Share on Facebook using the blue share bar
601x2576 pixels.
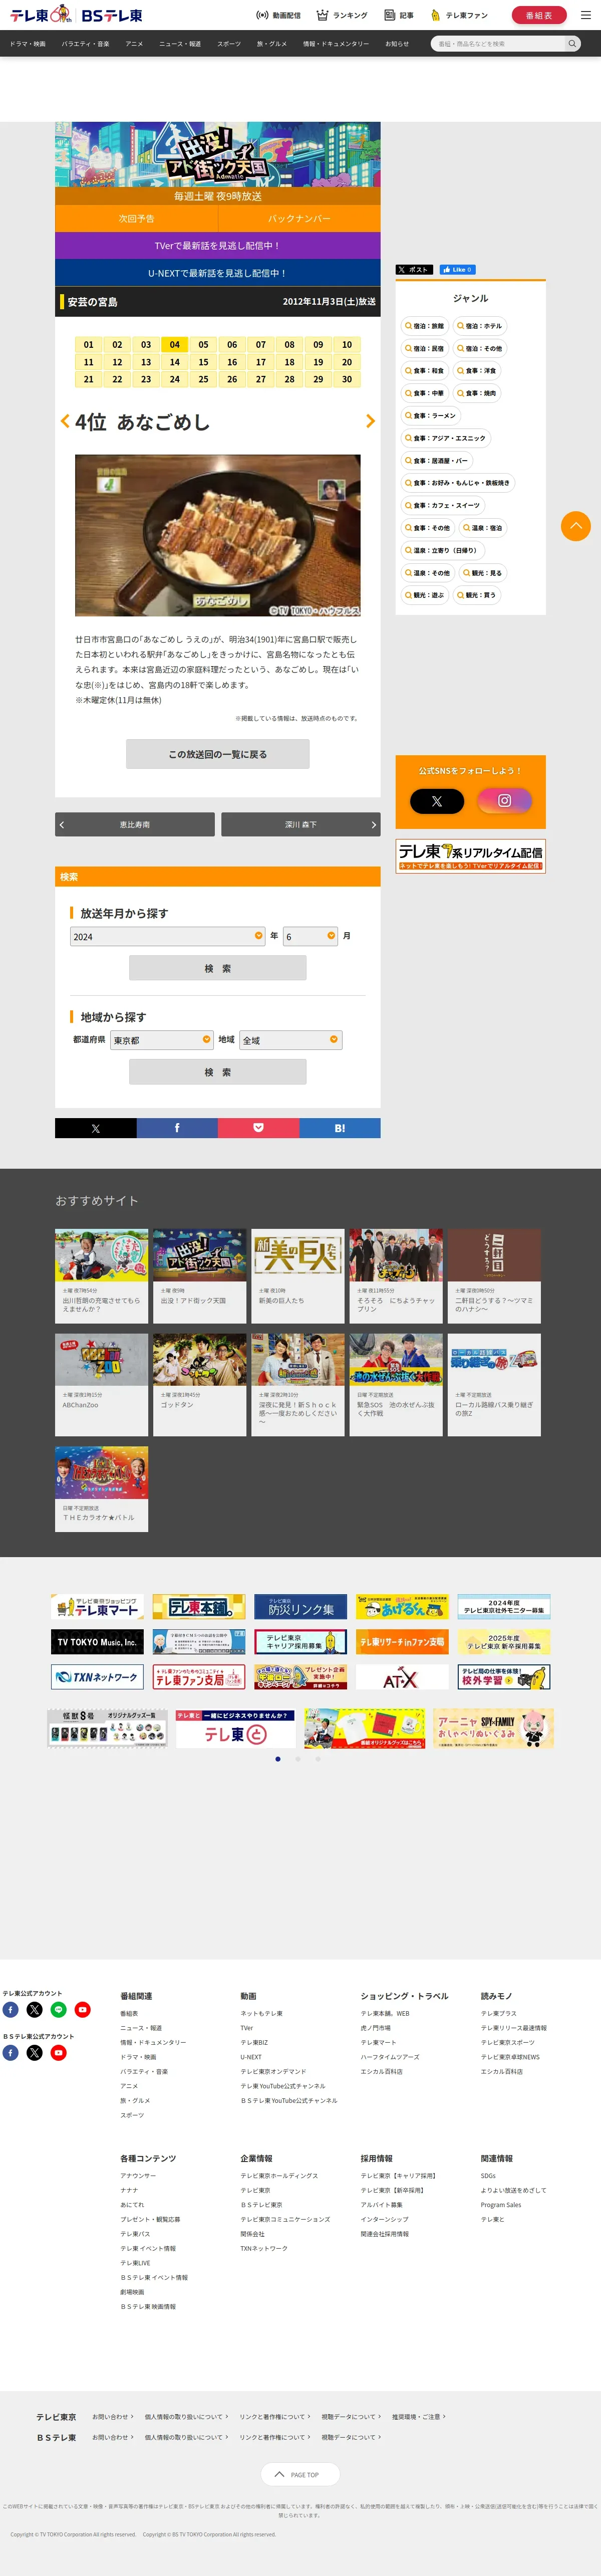[177, 1128]
